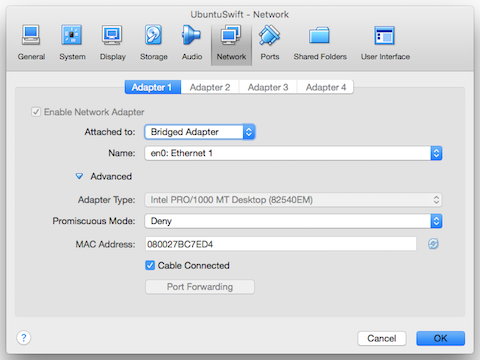Switch to the Adapter 2 tab
Viewport: 480px width, 360px height.
210,87
